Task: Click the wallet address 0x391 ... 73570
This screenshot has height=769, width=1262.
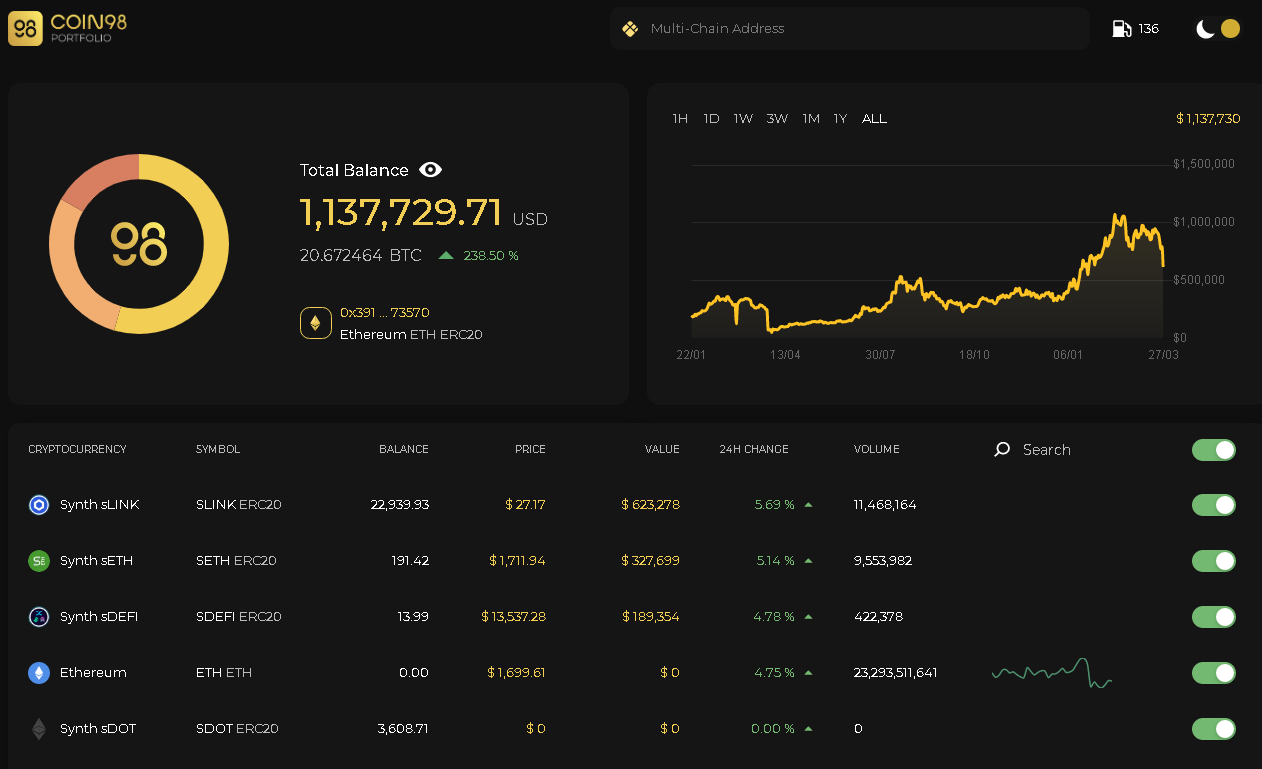Action: (385, 313)
